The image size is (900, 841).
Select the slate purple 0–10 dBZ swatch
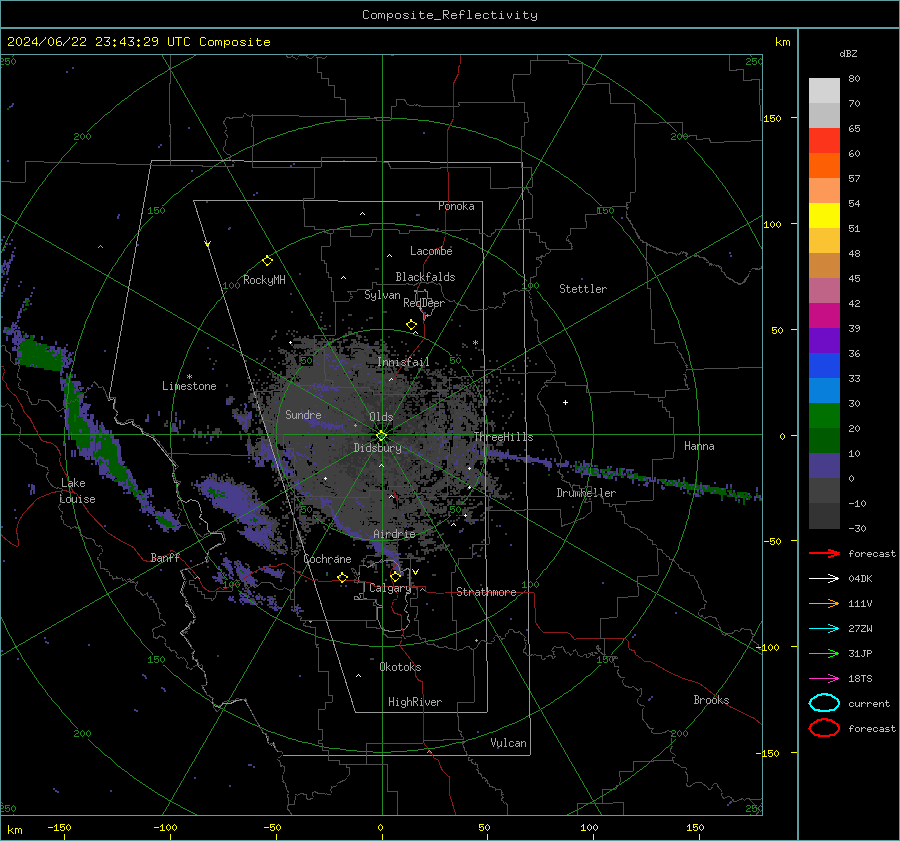tap(824, 465)
